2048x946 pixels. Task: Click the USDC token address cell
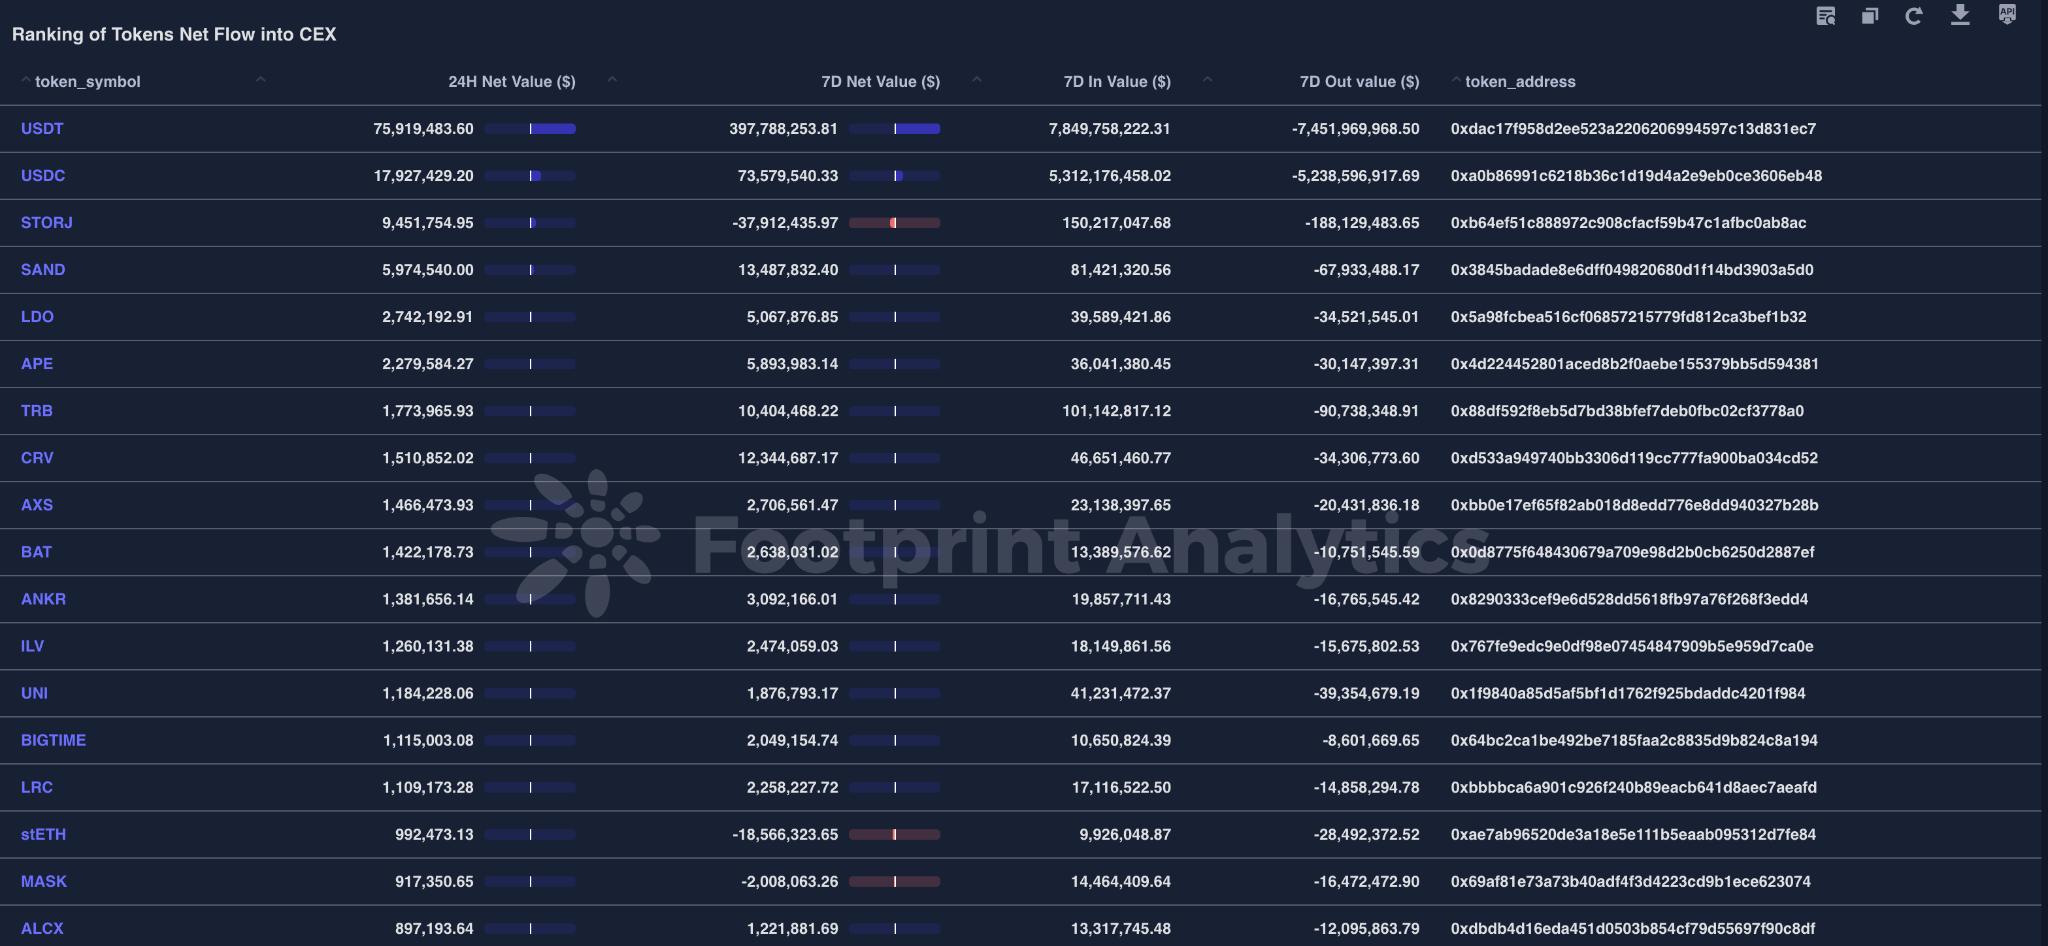(x=1636, y=176)
